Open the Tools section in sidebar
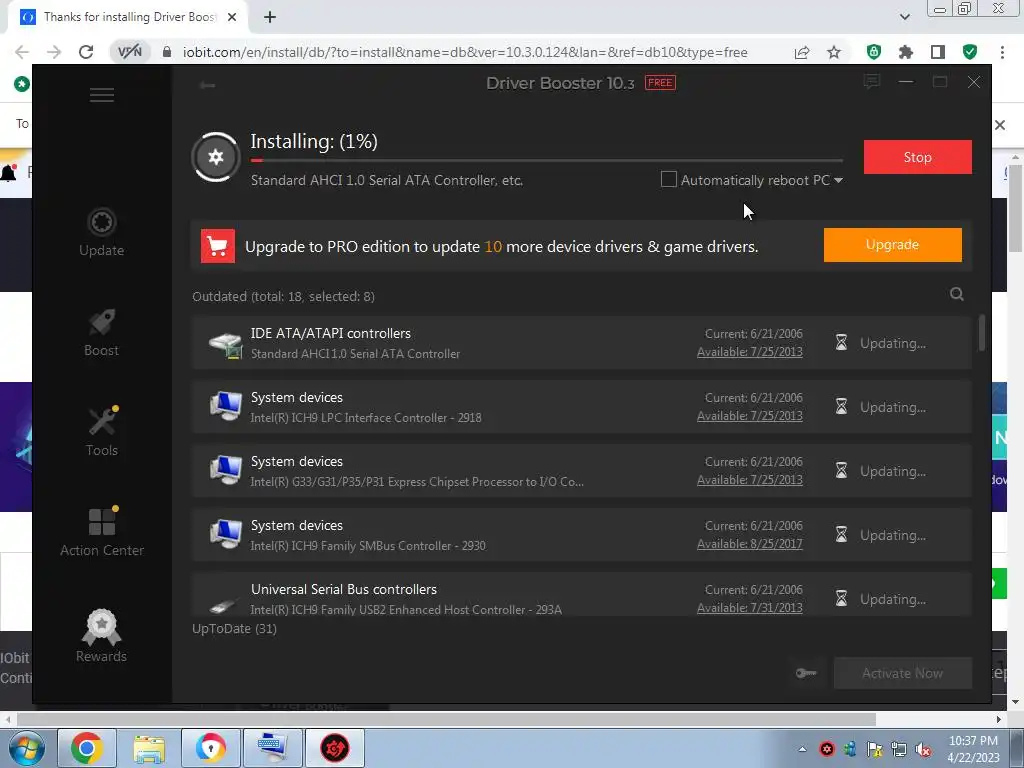The height and width of the screenshot is (768, 1024). click(102, 432)
